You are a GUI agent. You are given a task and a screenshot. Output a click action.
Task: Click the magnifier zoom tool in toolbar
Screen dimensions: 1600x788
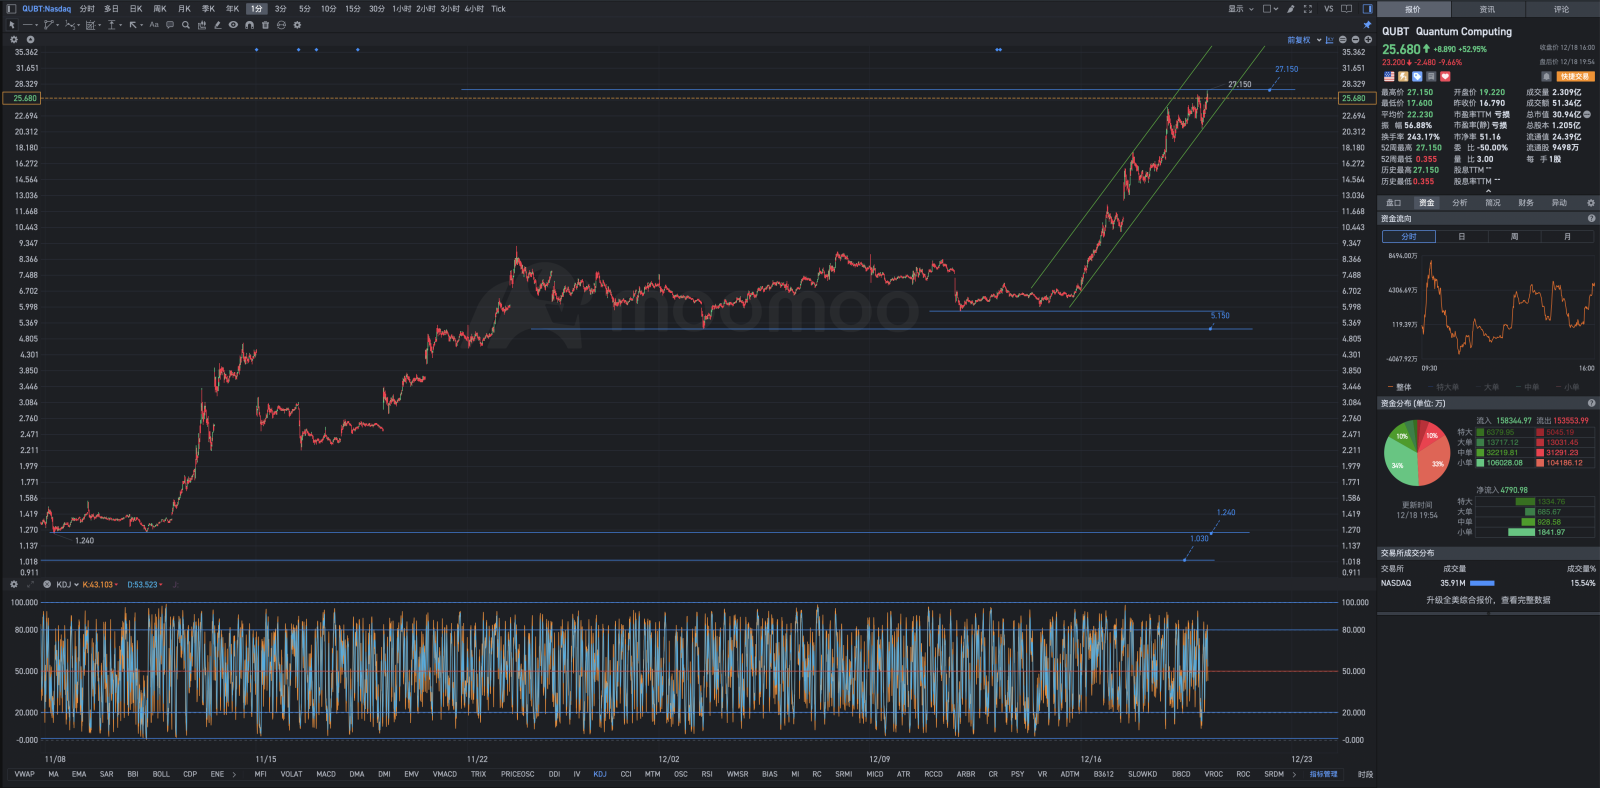[186, 25]
